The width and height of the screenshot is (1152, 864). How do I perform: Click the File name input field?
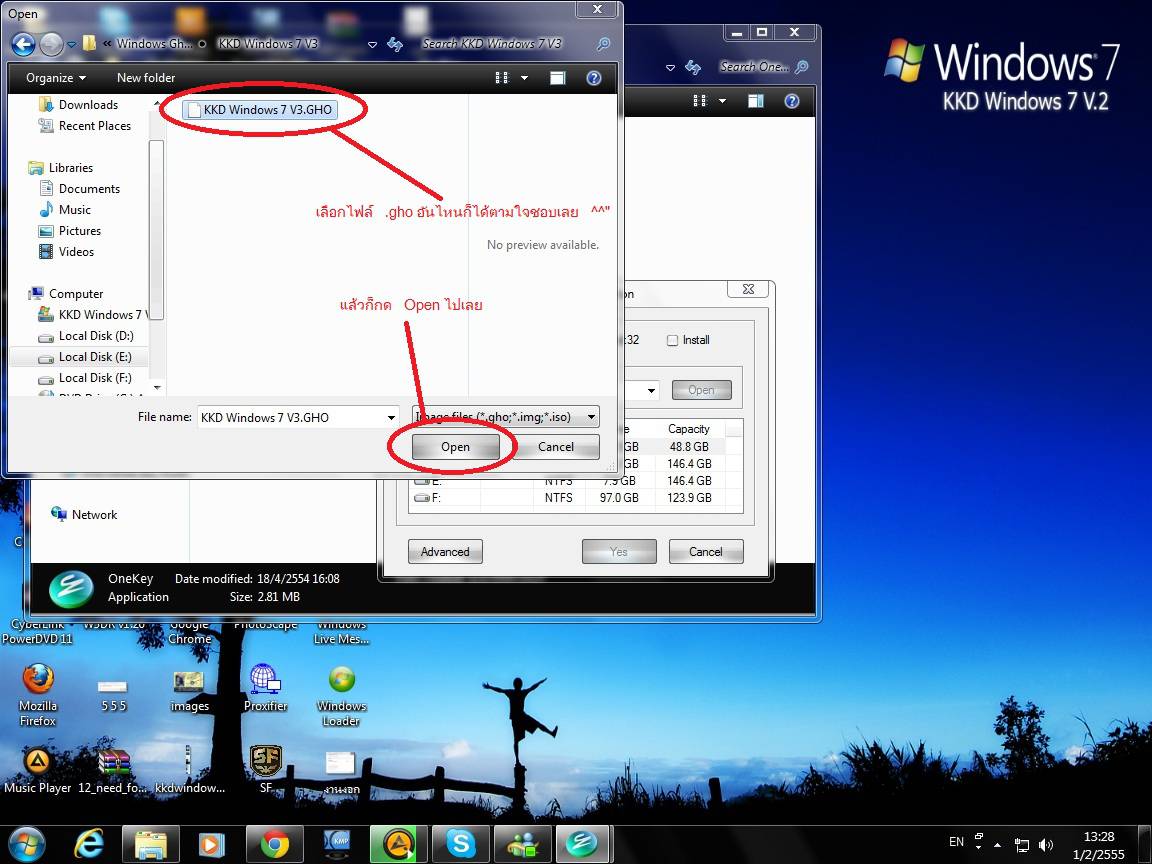(292, 417)
